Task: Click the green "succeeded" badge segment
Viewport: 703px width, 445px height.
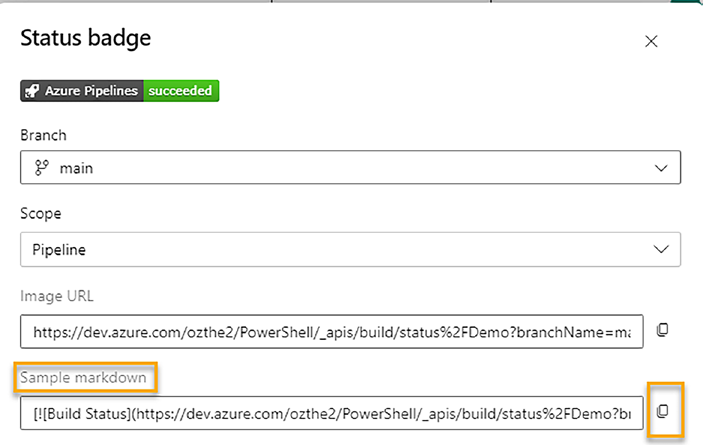Action: [x=181, y=91]
